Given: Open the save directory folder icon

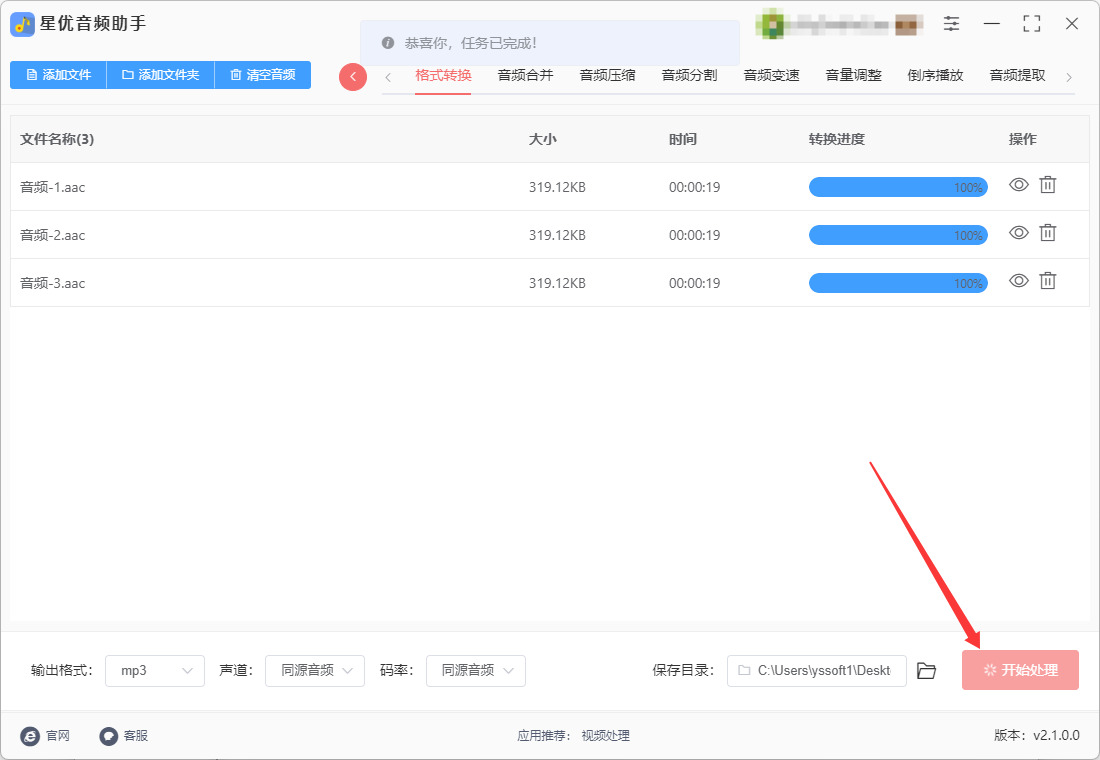Looking at the screenshot, I should coord(926,671).
